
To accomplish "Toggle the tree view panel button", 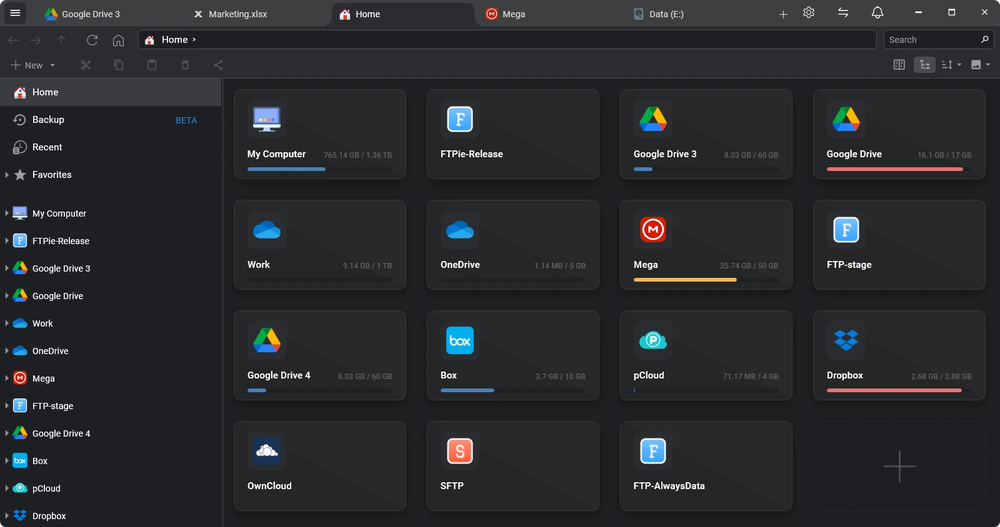I will 924,65.
